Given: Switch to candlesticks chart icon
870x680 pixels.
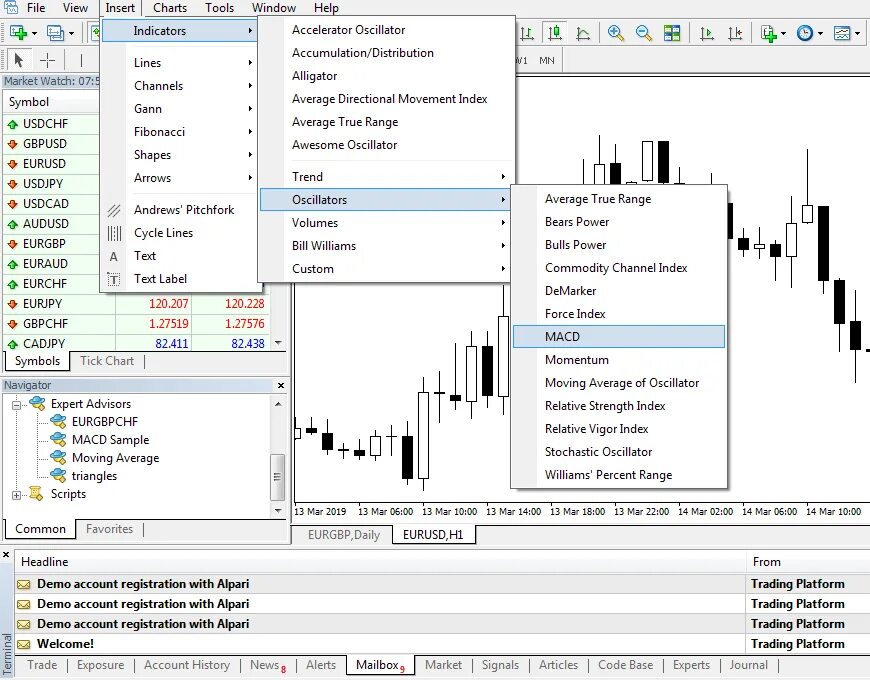Looking at the screenshot, I should pos(555,33).
